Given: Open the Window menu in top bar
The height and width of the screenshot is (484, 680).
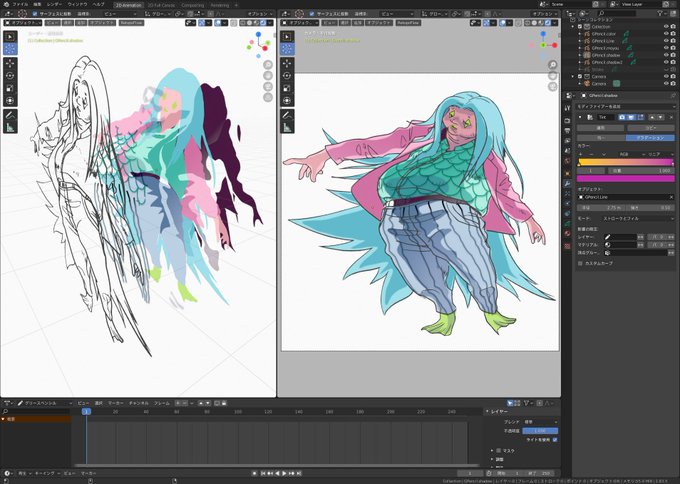Looking at the screenshot, I should (77, 4).
